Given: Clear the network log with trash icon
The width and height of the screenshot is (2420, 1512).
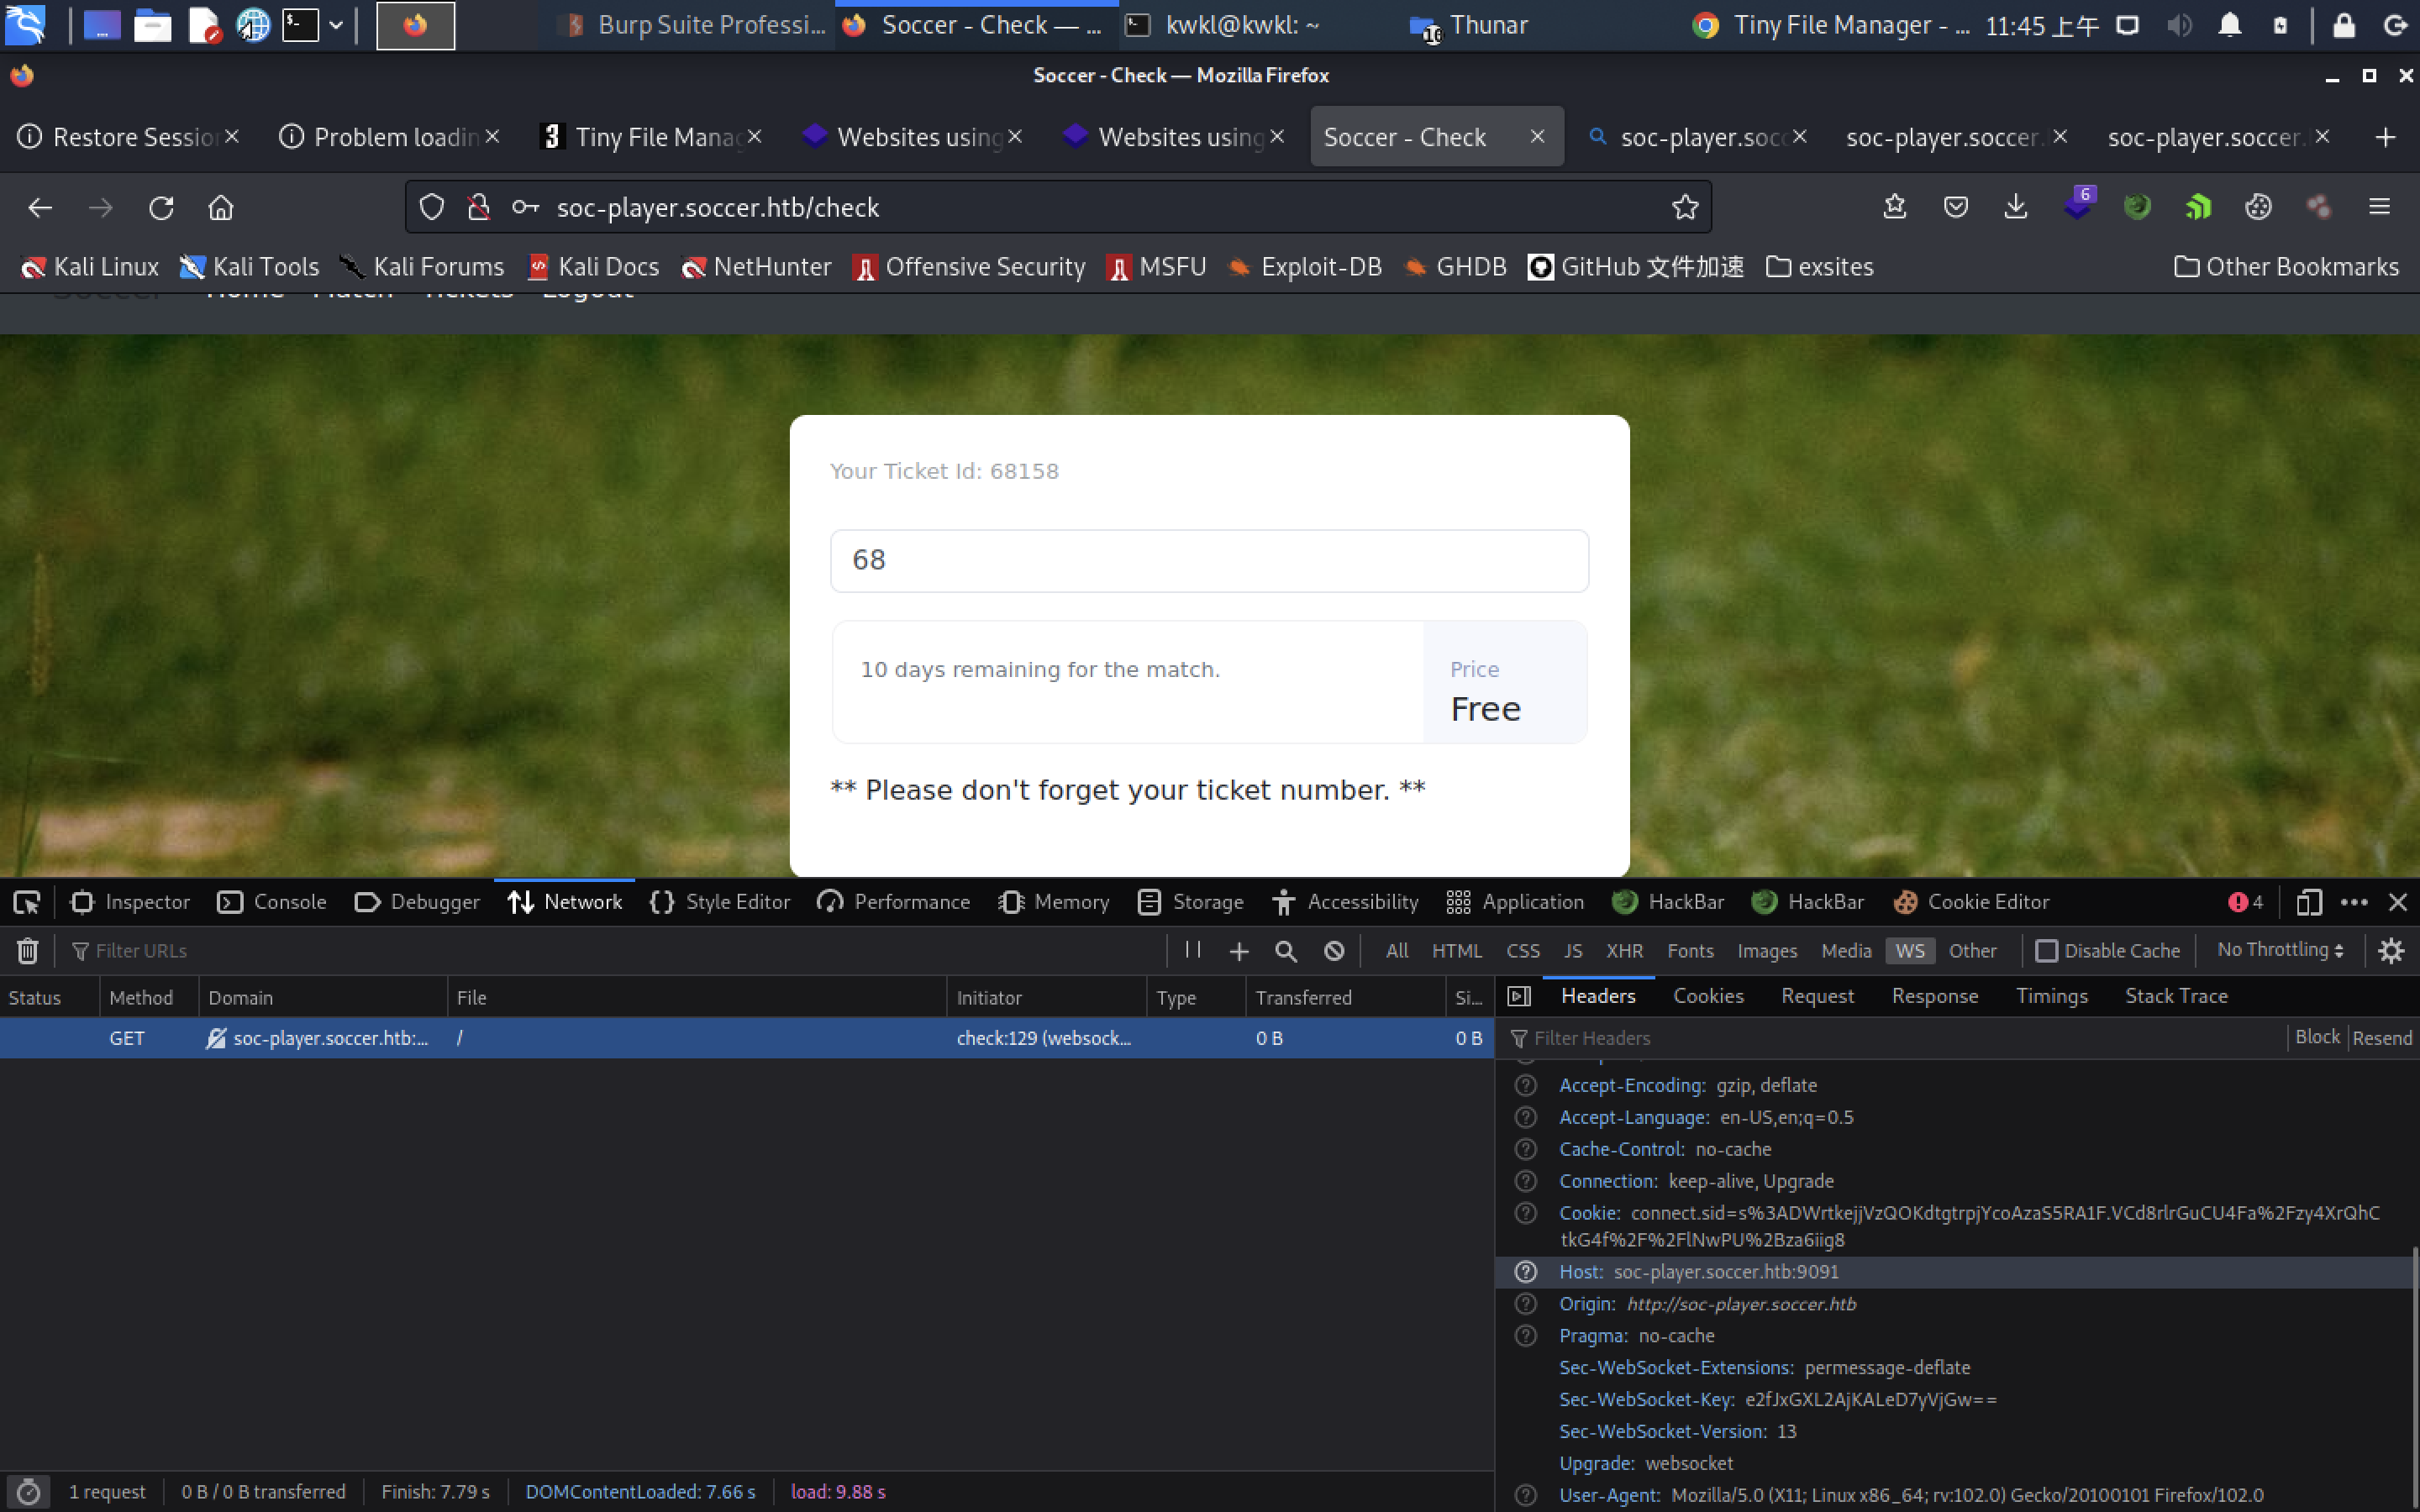Looking at the screenshot, I should pos(28,950).
